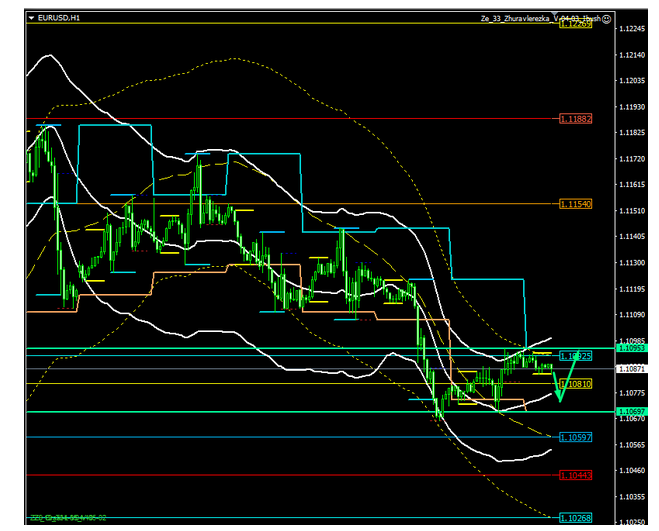
Task: Click the blue 1.10597 price label
Action: pos(575,438)
